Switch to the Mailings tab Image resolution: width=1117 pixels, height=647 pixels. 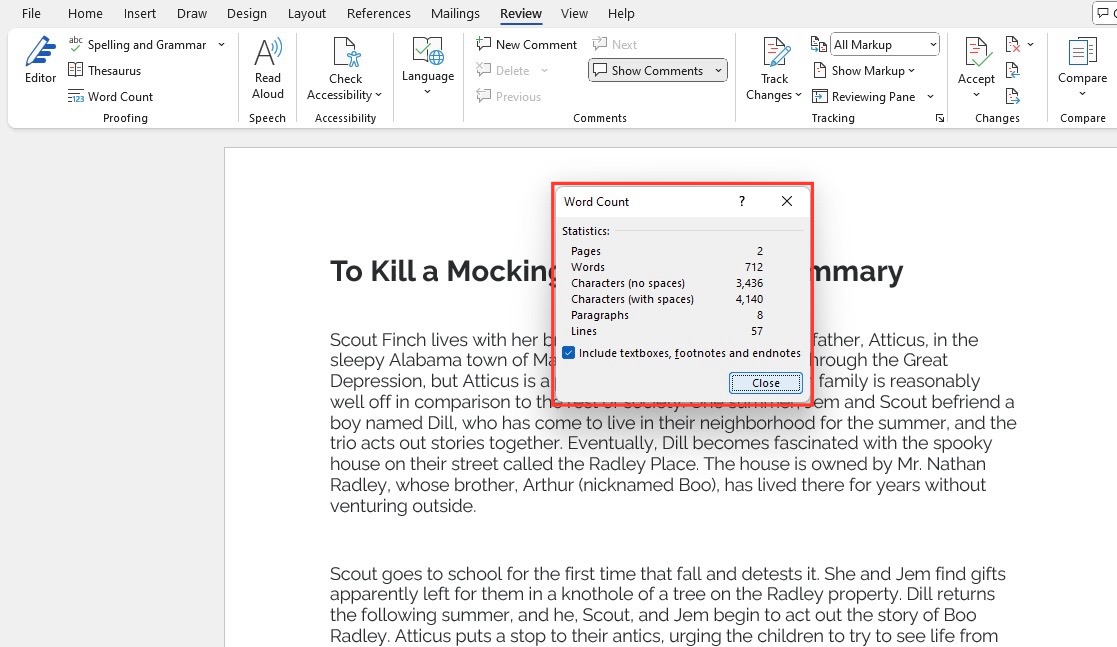coord(455,14)
